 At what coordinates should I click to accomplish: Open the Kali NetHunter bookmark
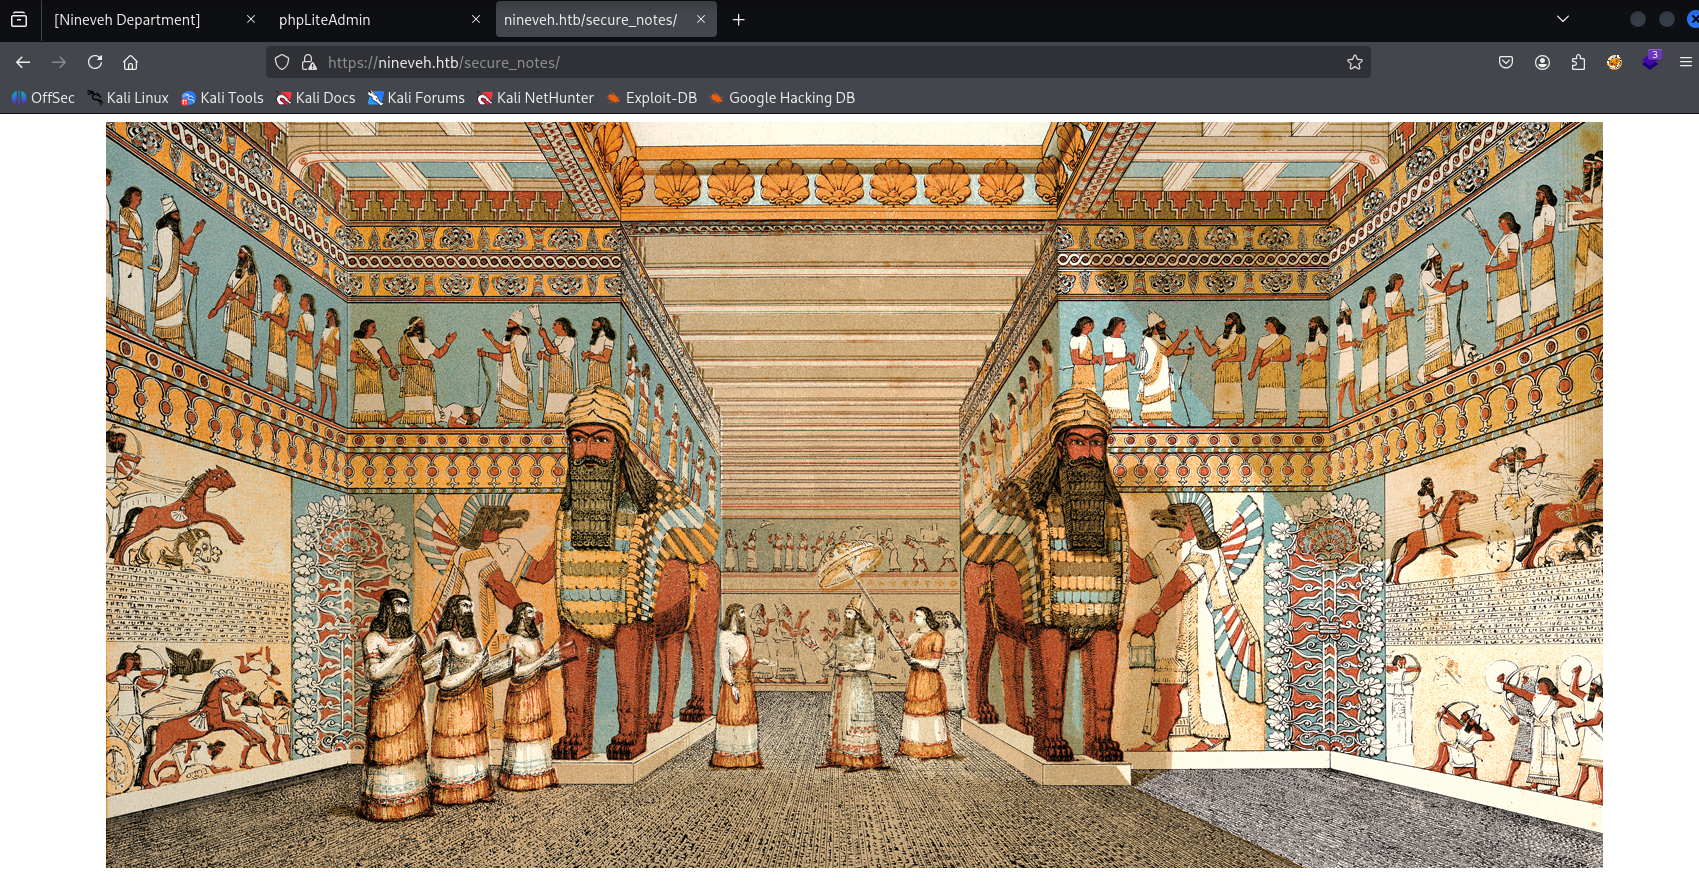536,98
